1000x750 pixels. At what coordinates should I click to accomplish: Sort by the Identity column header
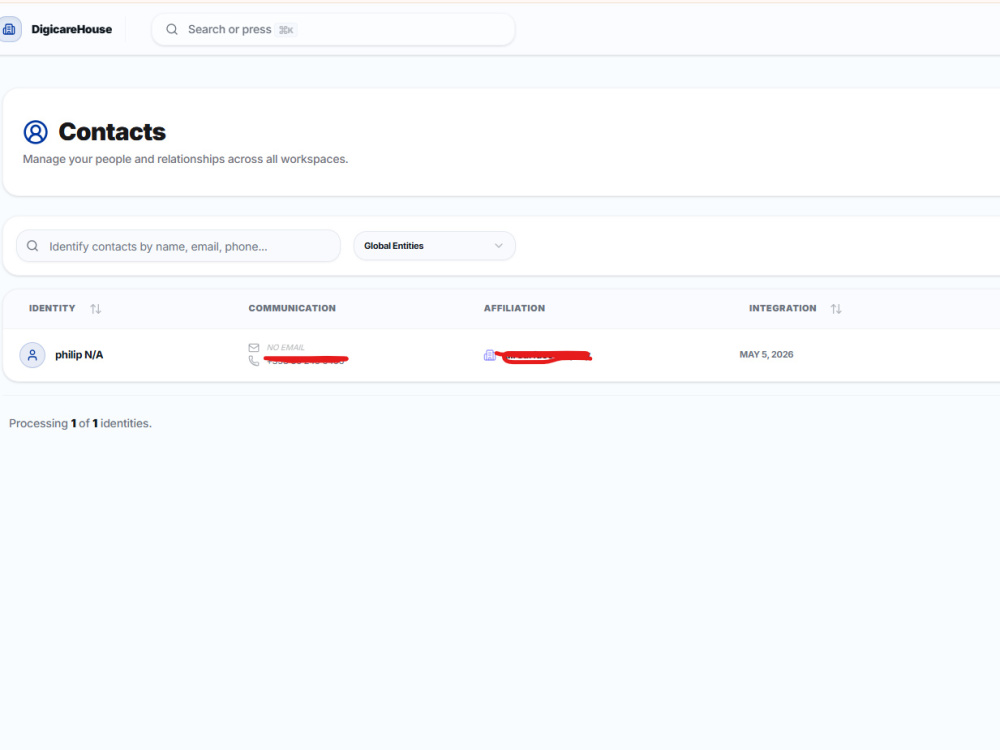click(52, 309)
